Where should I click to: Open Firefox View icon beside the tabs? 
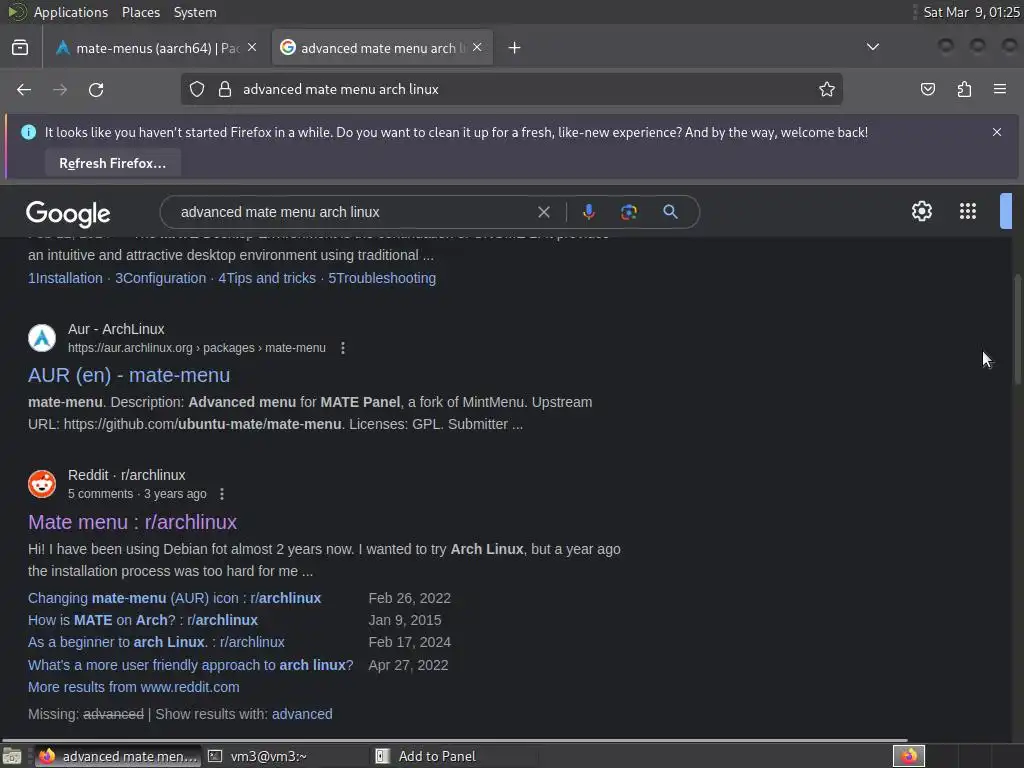coord(20,48)
